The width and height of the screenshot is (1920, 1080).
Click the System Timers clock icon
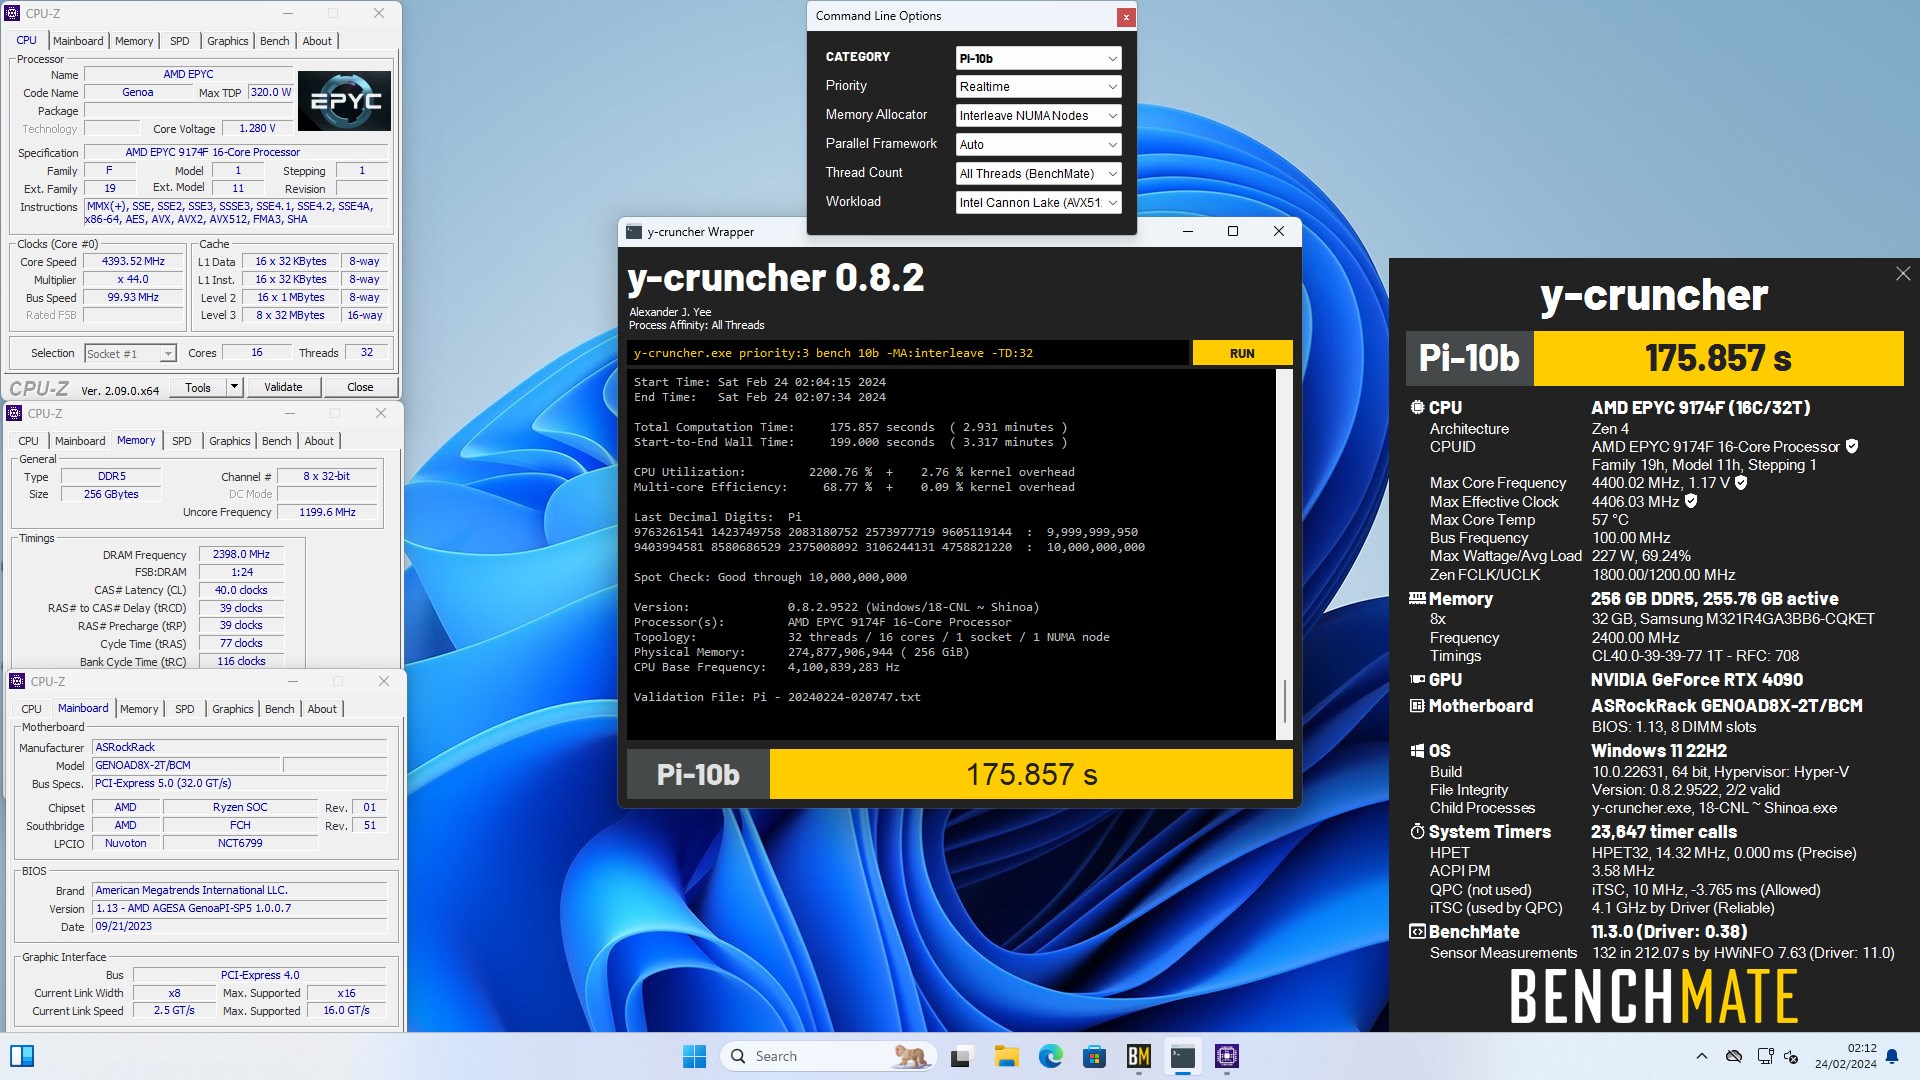point(1417,832)
